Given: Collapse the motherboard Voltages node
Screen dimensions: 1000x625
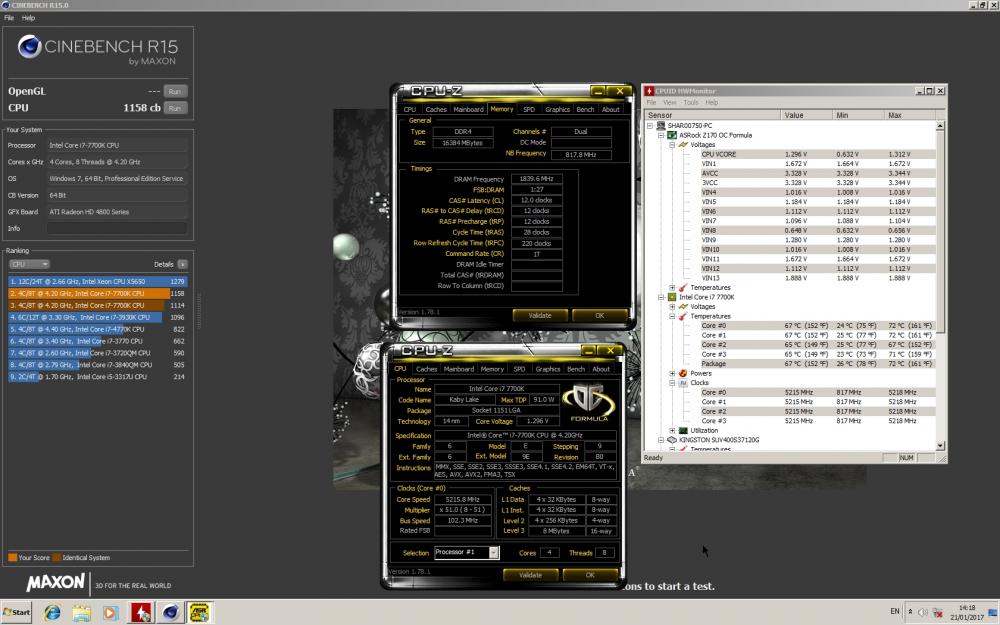Looking at the screenshot, I should tap(672, 145).
